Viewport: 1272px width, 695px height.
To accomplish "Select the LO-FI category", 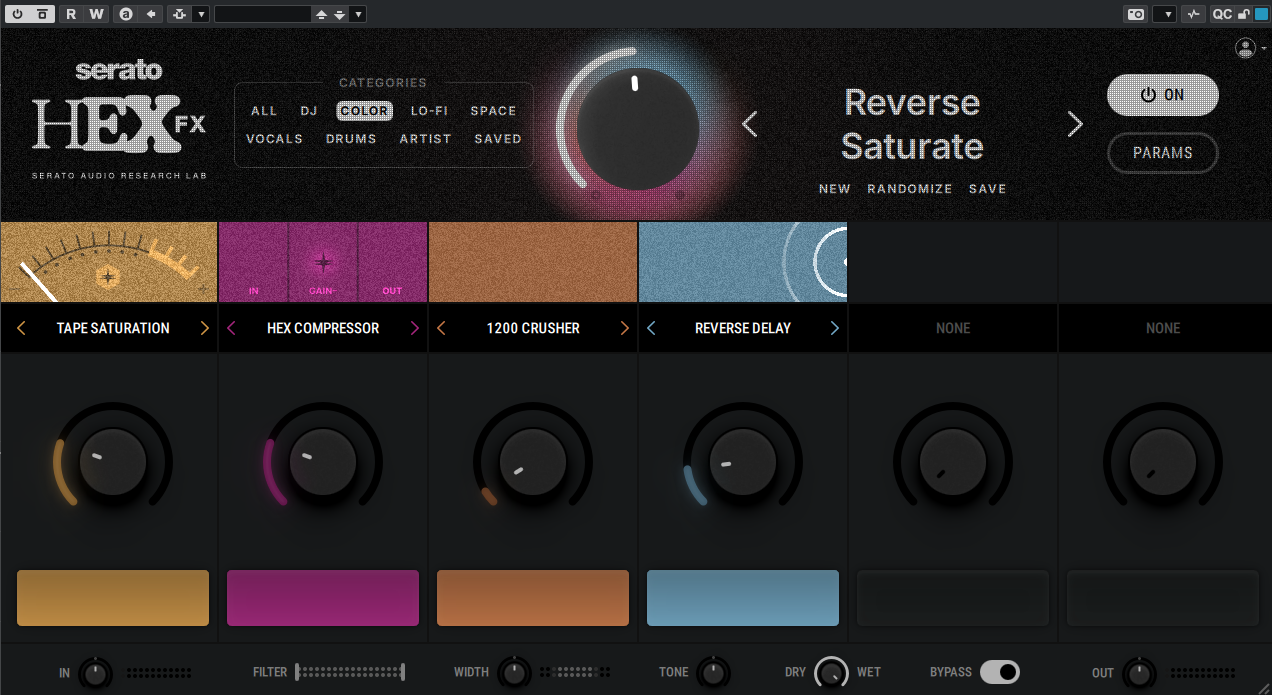I will tap(429, 111).
